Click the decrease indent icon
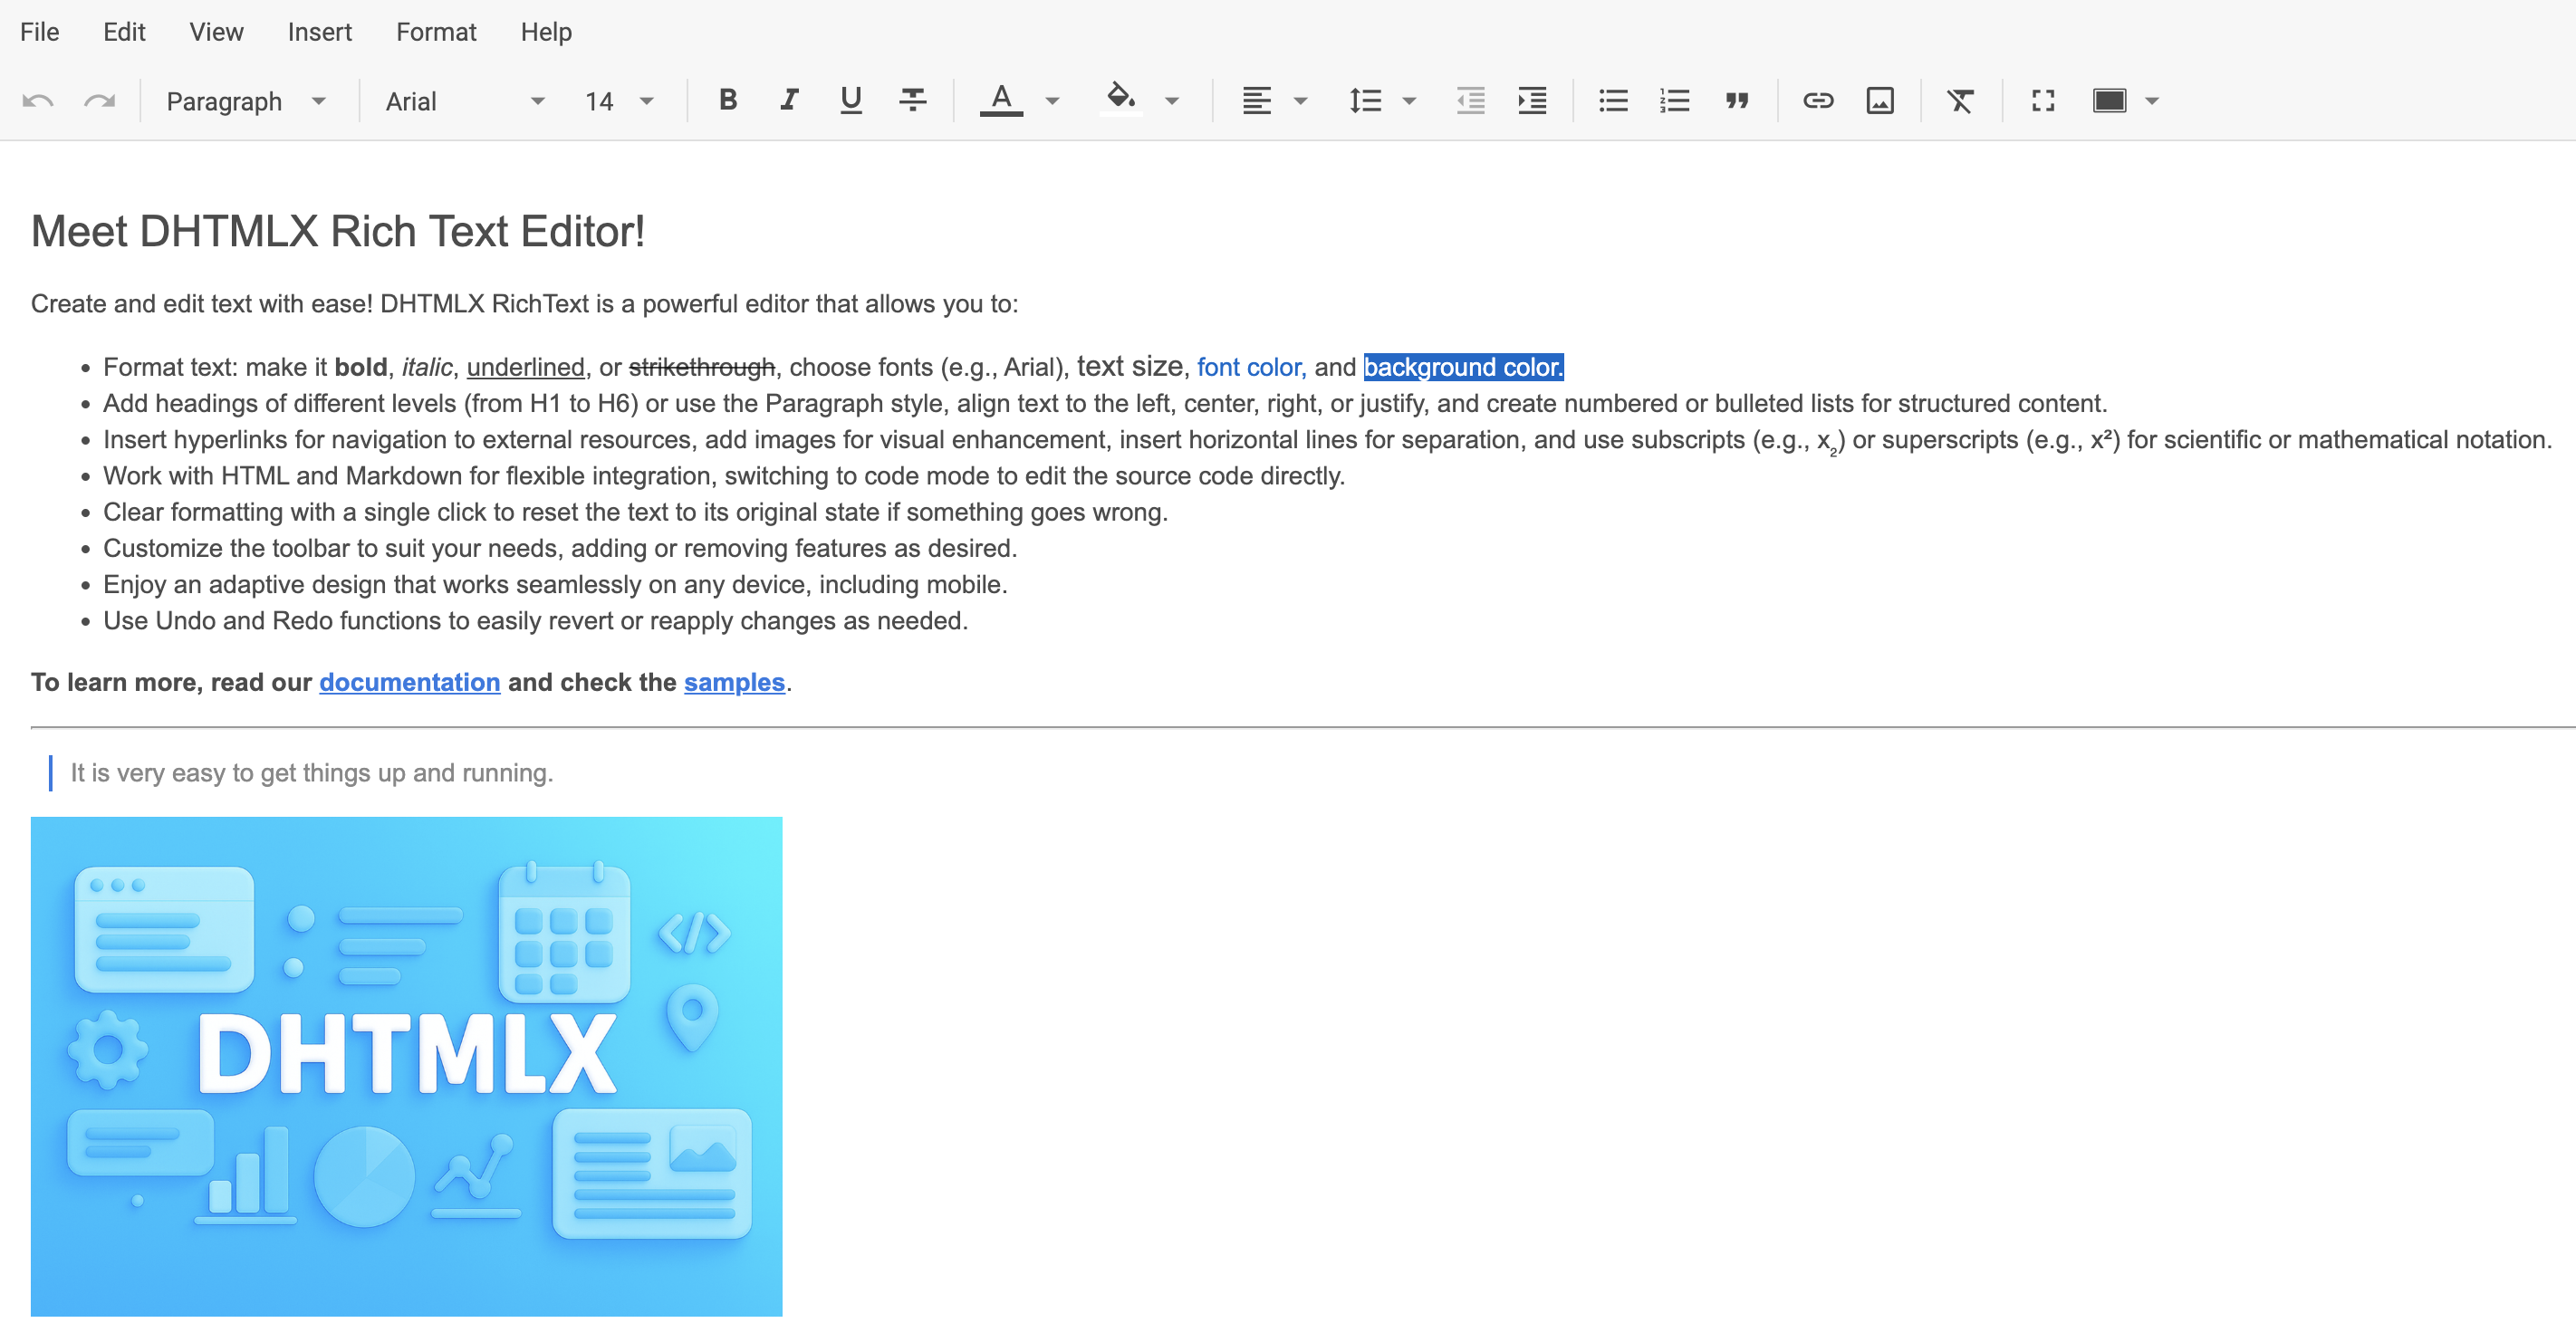 1471,101
